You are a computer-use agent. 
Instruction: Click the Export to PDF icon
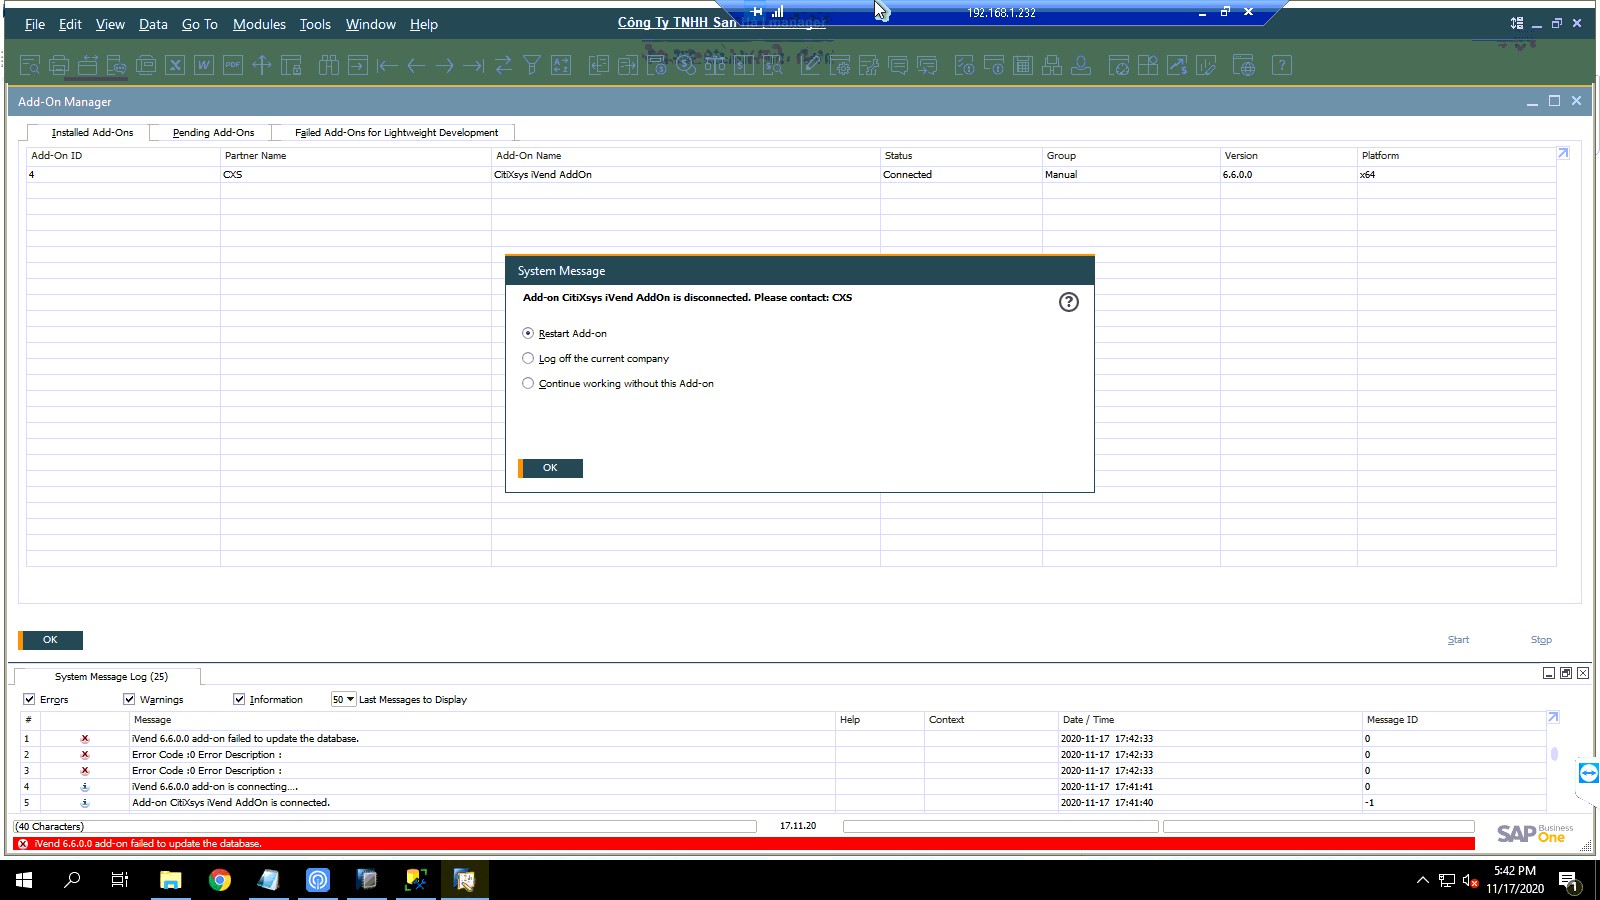[233, 66]
